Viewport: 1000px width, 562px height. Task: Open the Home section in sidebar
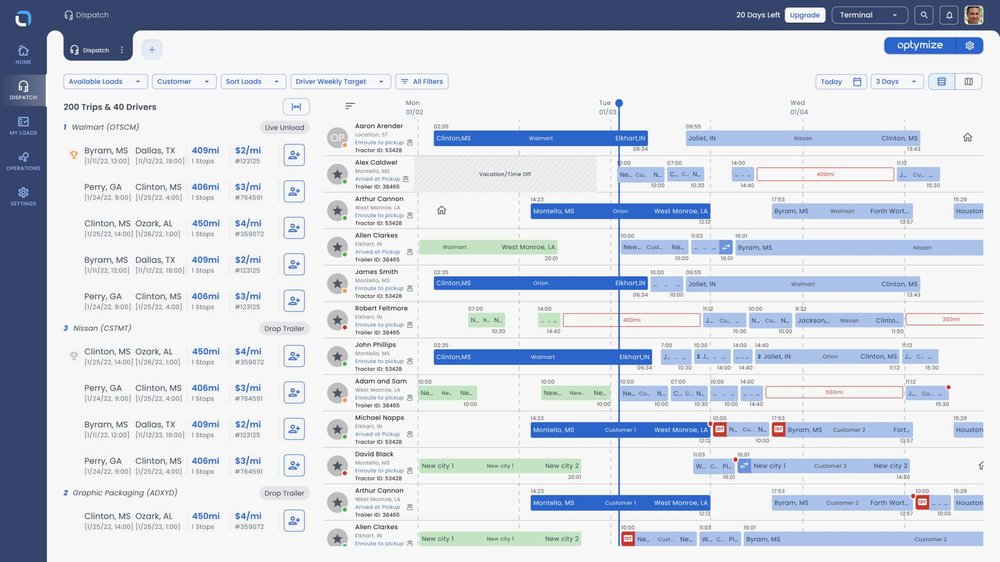coord(23,55)
